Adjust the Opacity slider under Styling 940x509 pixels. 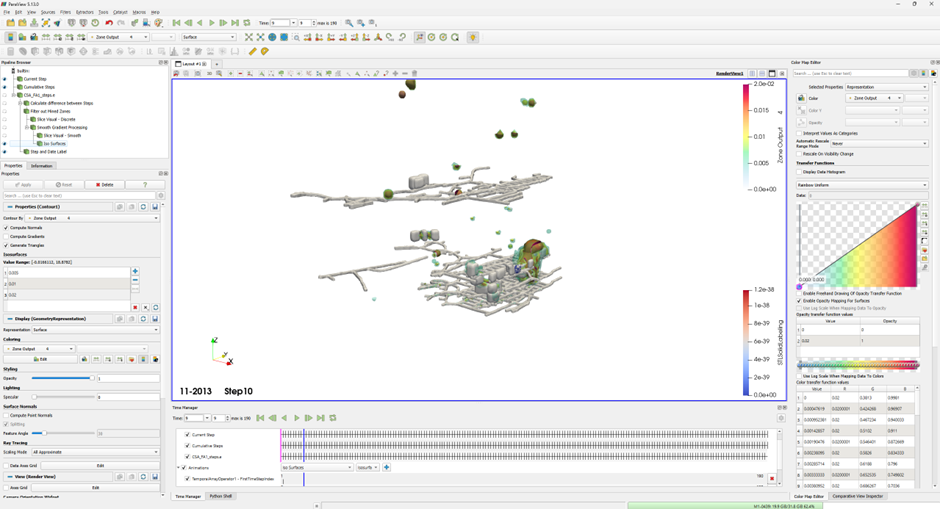pos(62,378)
